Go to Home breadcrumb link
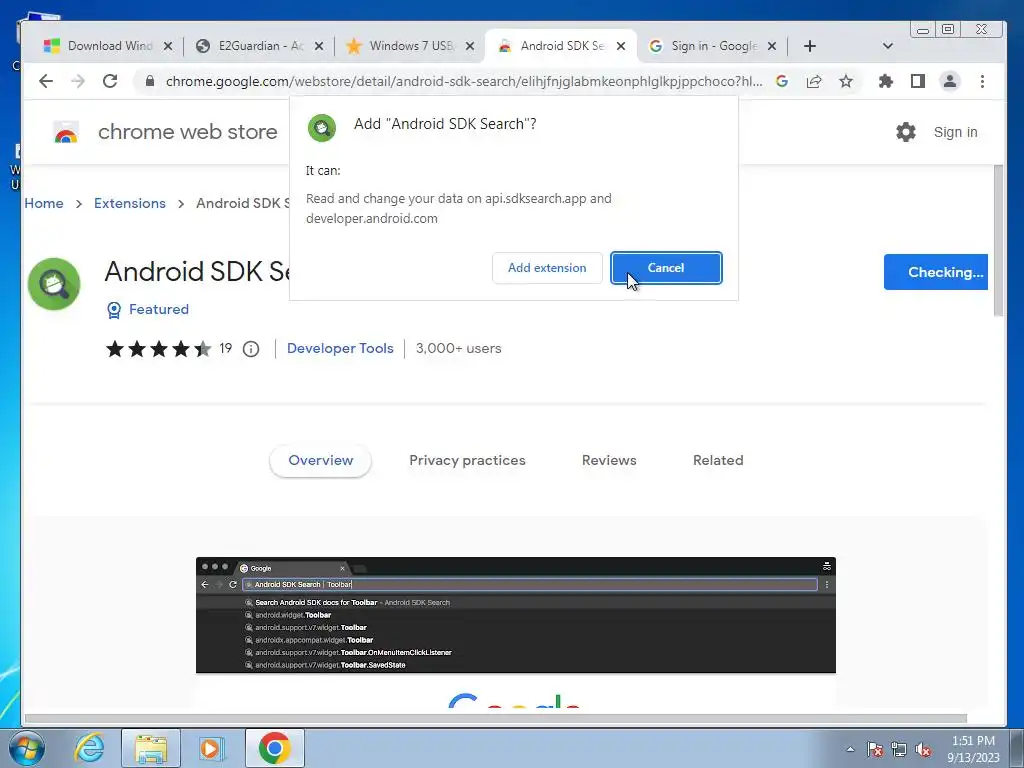This screenshot has height=768, width=1024. pyautogui.click(x=44, y=203)
